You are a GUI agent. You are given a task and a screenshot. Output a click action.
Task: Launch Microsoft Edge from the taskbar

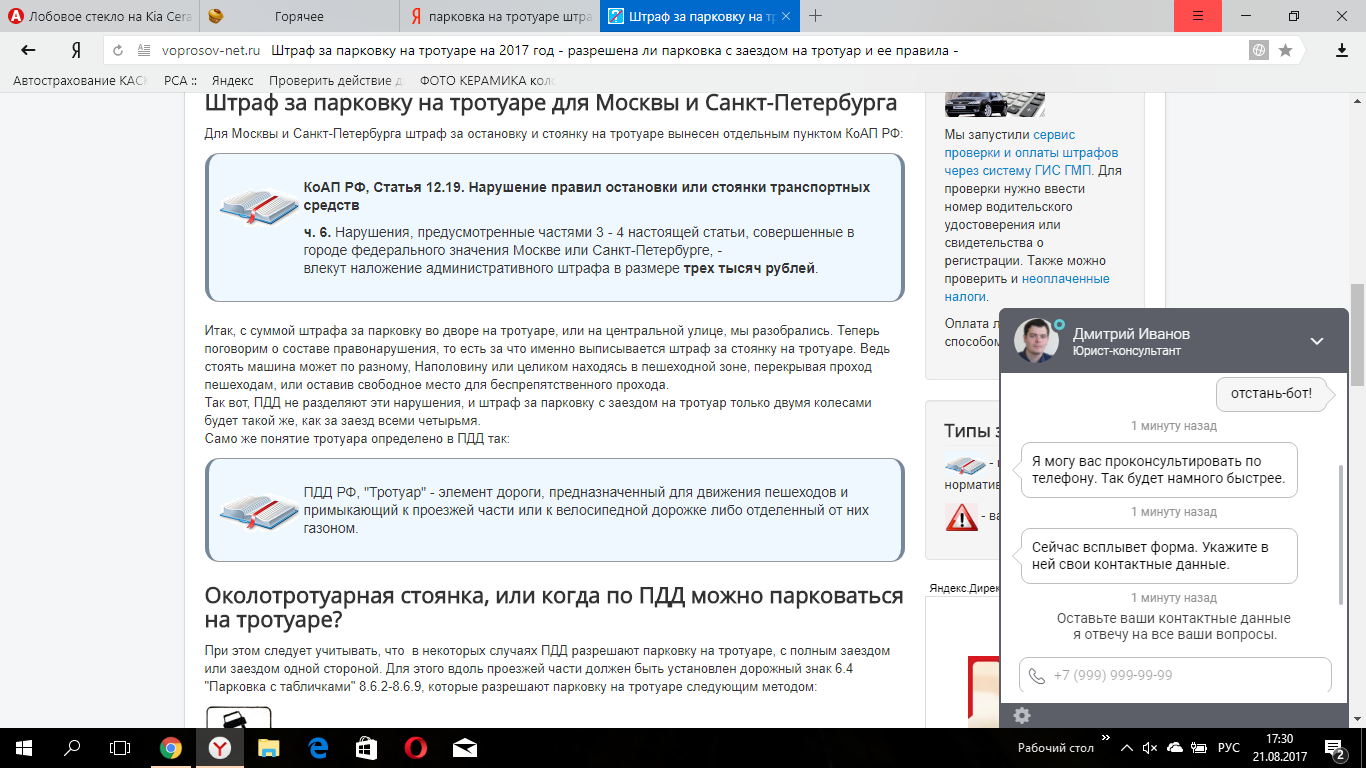coord(318,747)
